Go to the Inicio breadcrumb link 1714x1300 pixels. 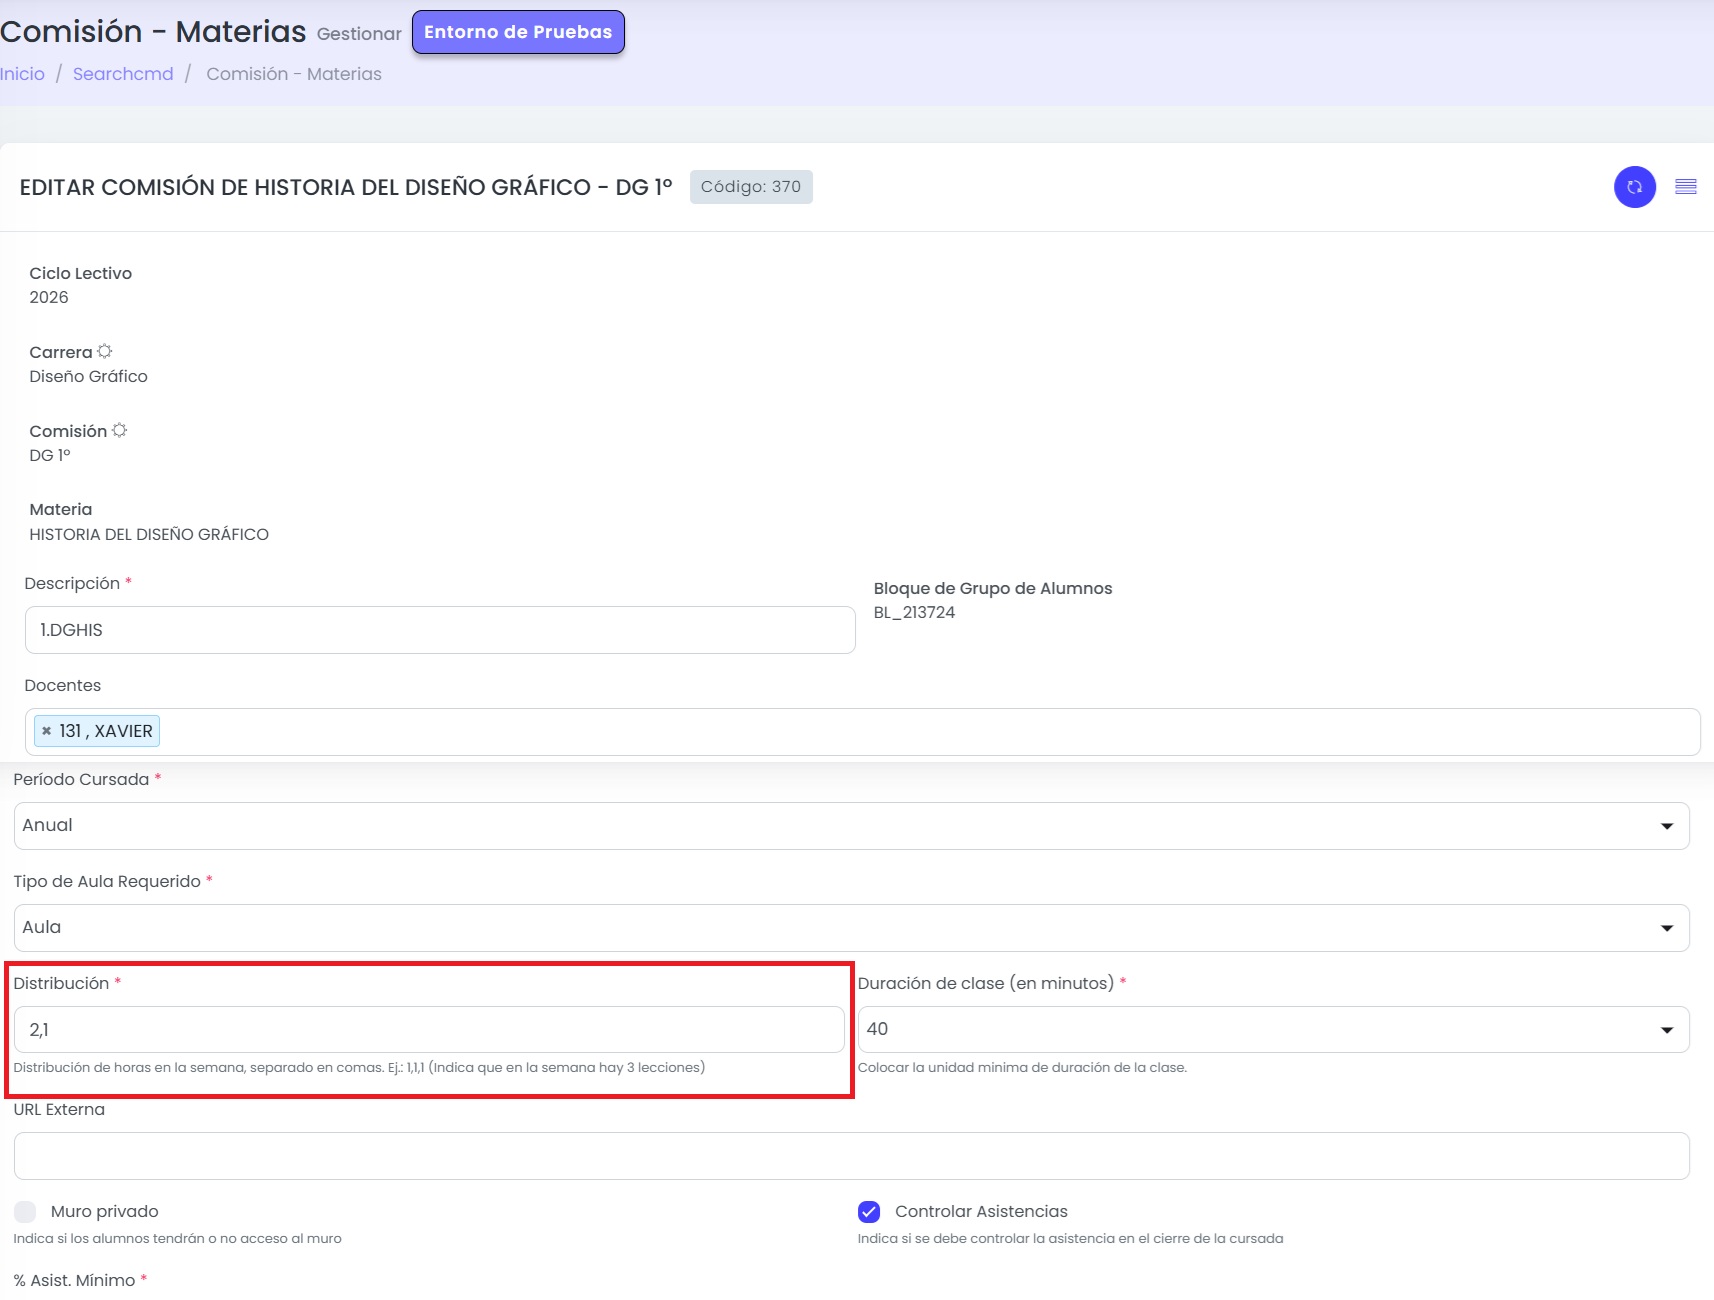click(x=22, y=74)
